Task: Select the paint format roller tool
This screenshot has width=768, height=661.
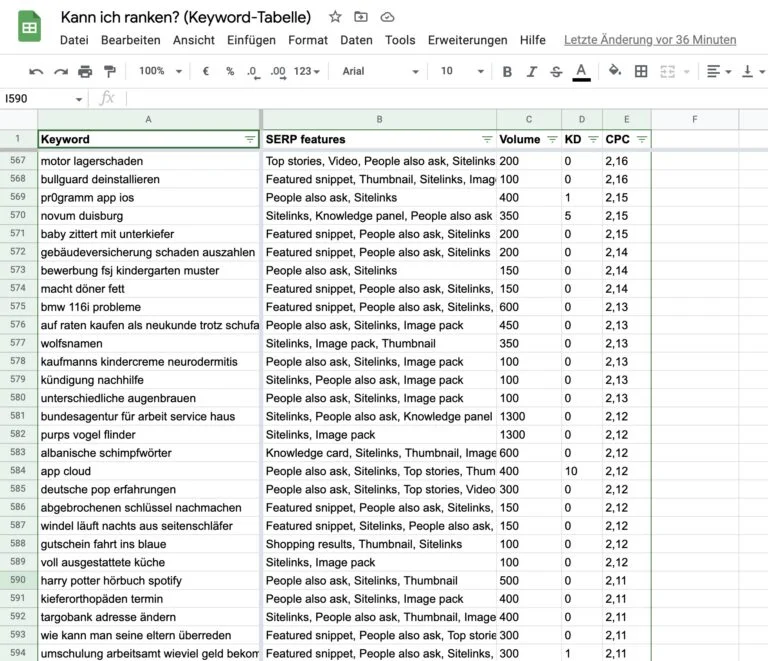Action: tap(109, 72)
